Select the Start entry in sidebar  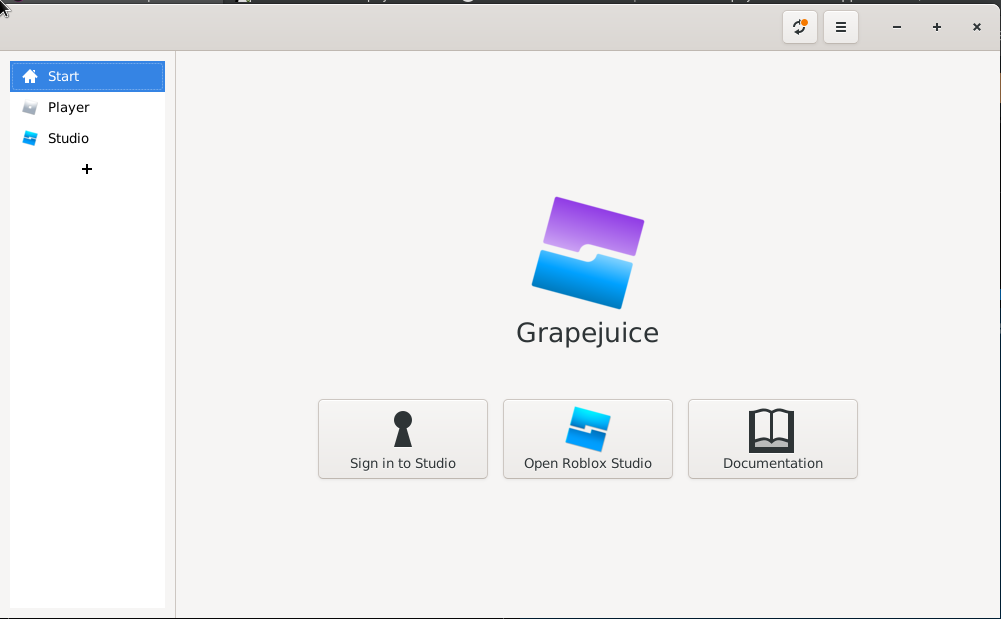(87, 76)
